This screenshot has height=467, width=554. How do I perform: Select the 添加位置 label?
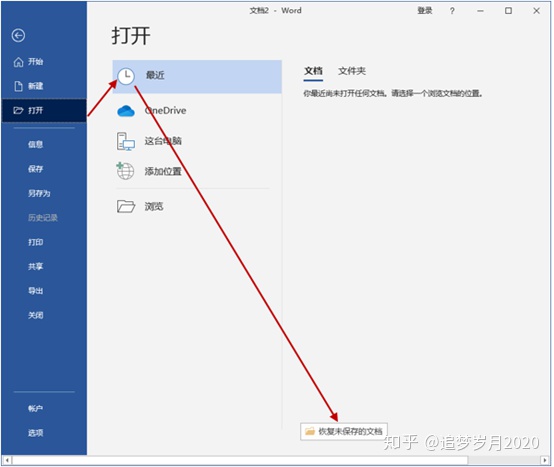click(163, 171)
